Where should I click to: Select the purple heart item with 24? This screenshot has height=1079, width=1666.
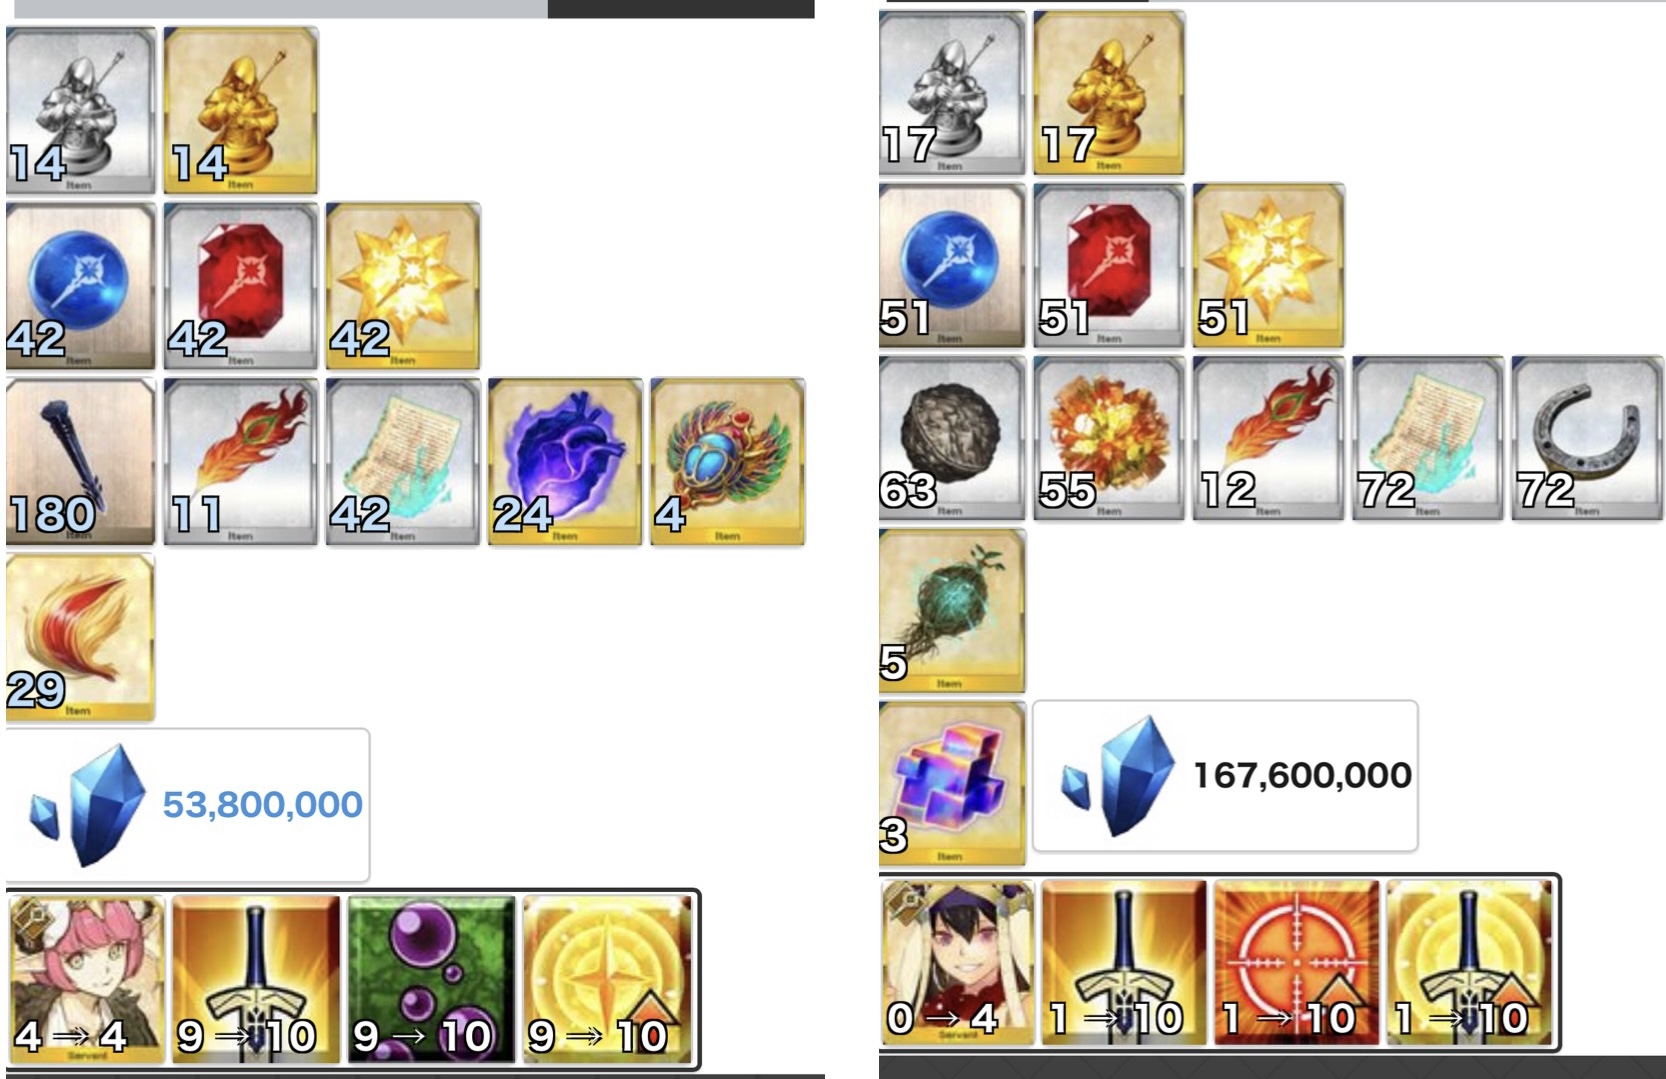(565, 462)
